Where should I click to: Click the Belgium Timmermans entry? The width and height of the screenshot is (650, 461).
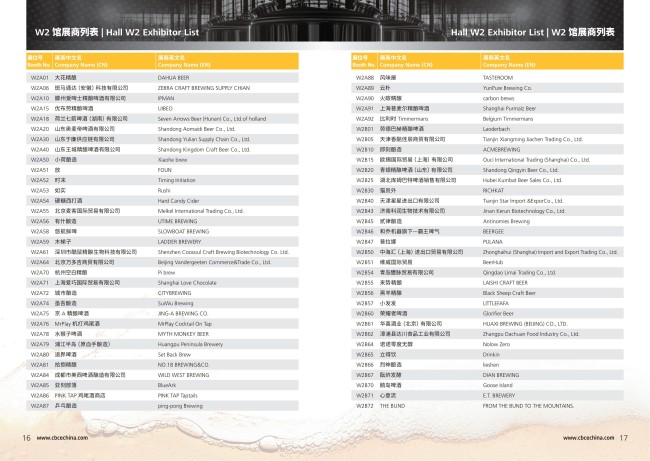(x=511, y=119)
